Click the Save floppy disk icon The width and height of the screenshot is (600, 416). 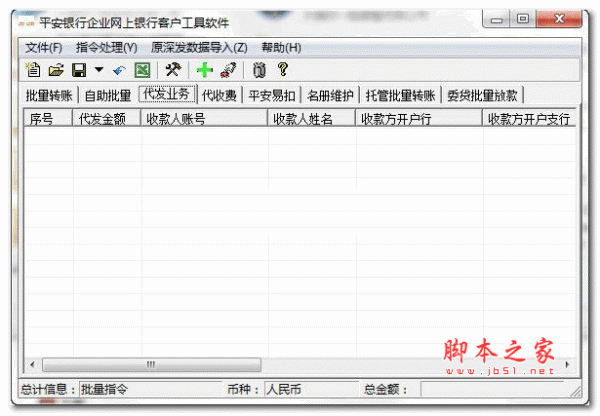(79, 70)
